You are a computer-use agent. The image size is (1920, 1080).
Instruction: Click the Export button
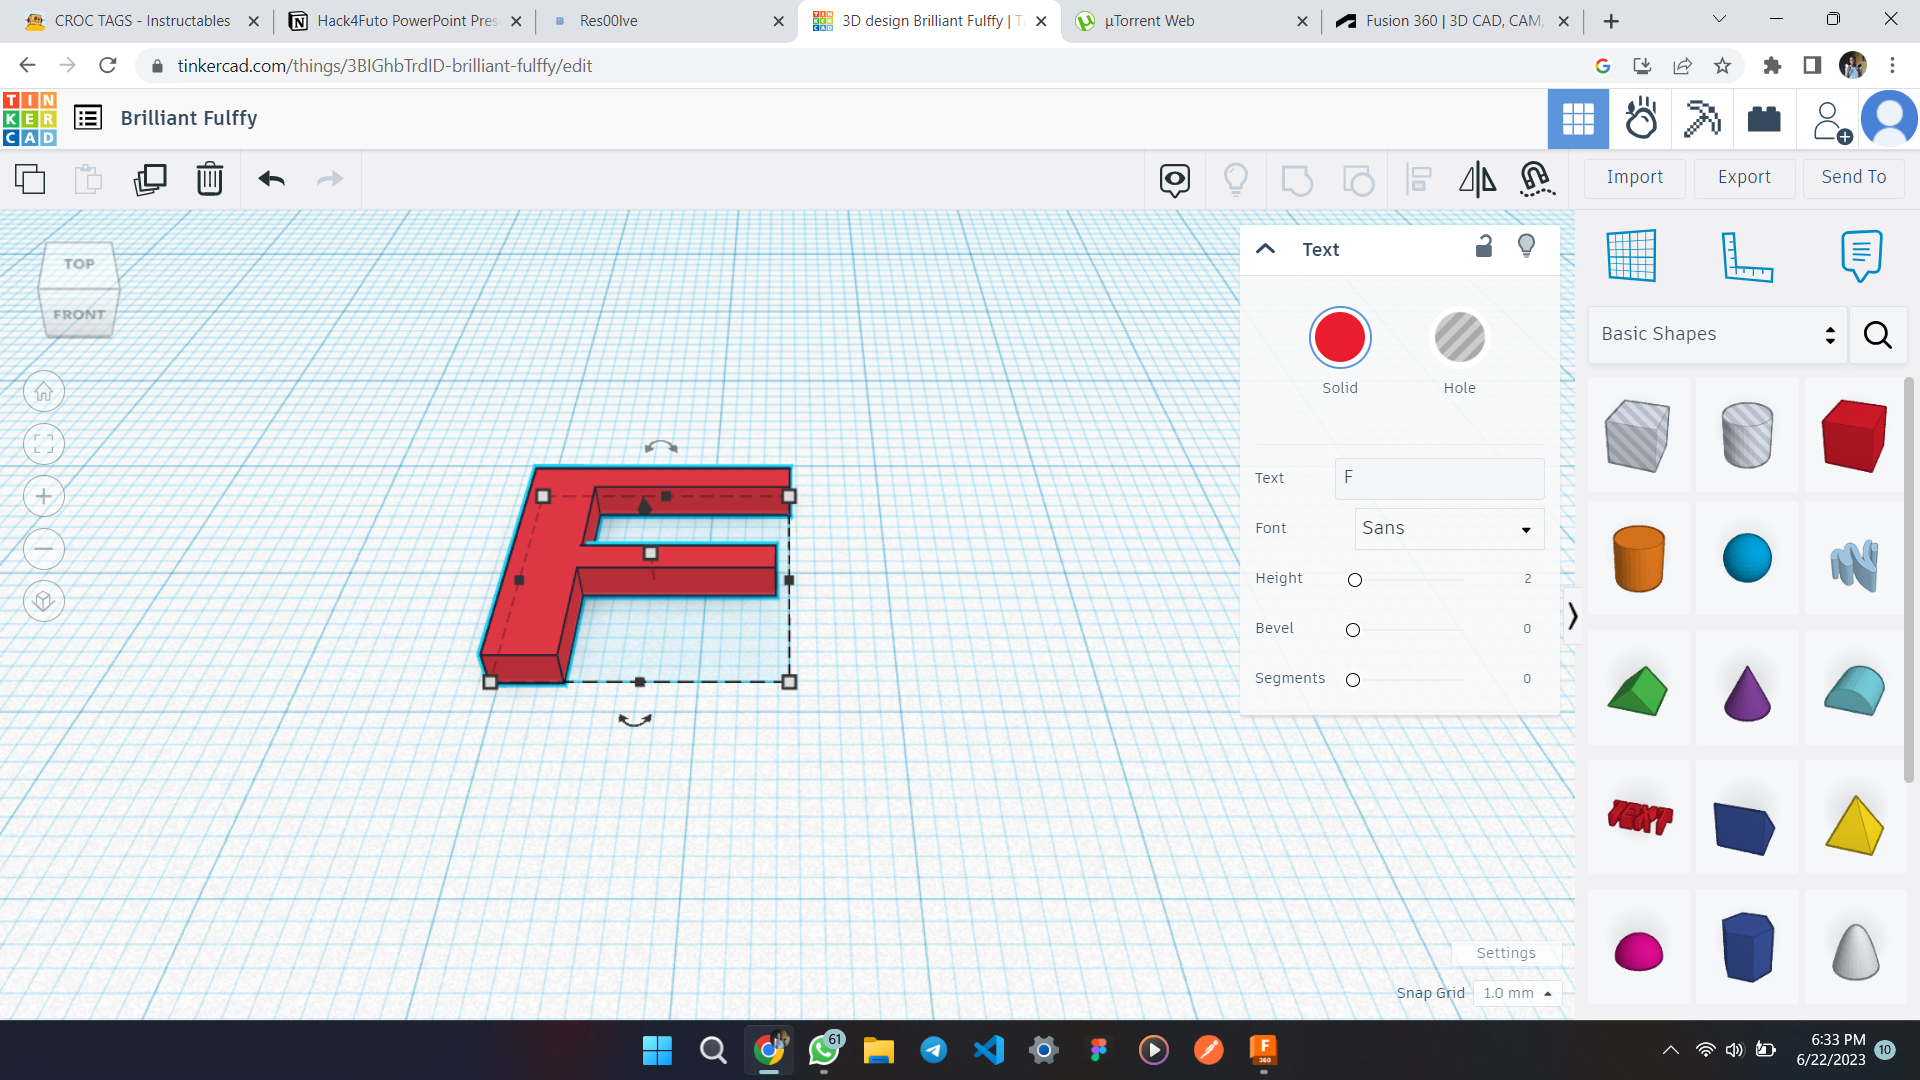click(x=1744, y=177)
